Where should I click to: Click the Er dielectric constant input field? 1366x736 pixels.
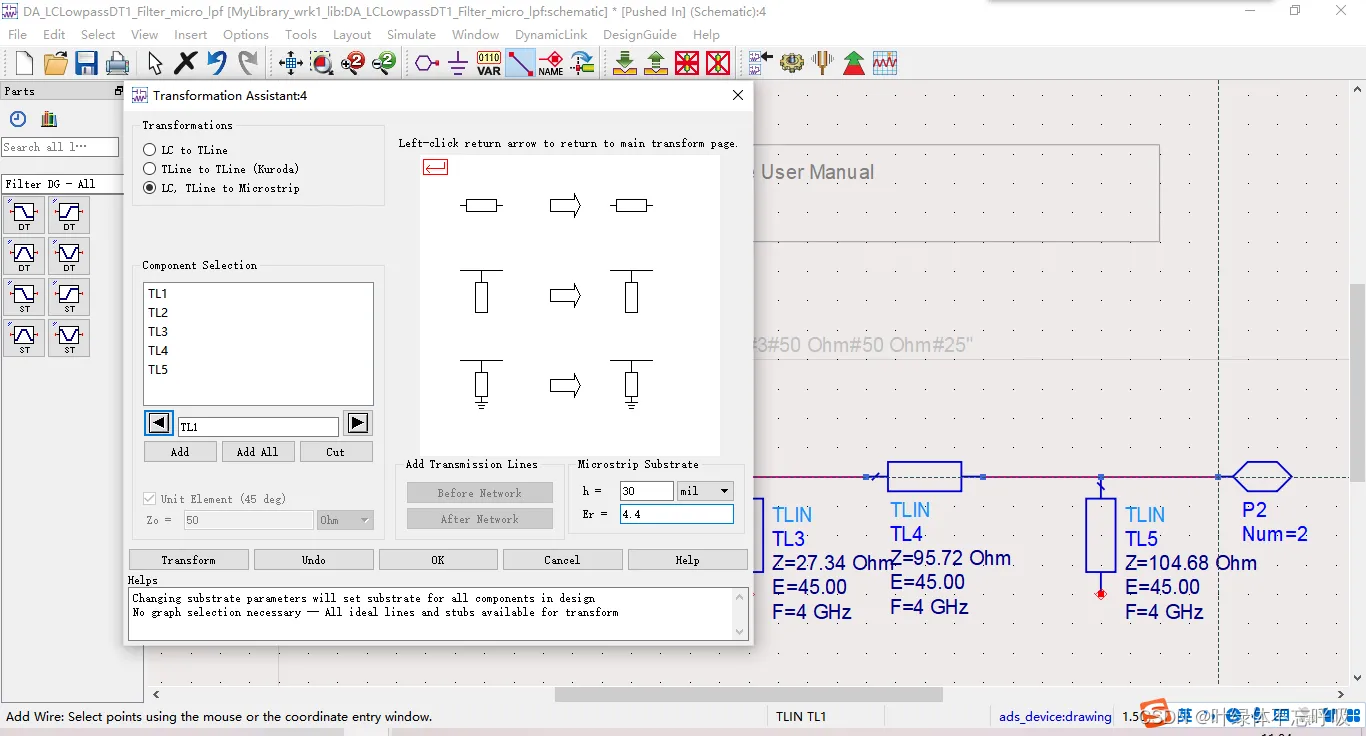[676, 514]
